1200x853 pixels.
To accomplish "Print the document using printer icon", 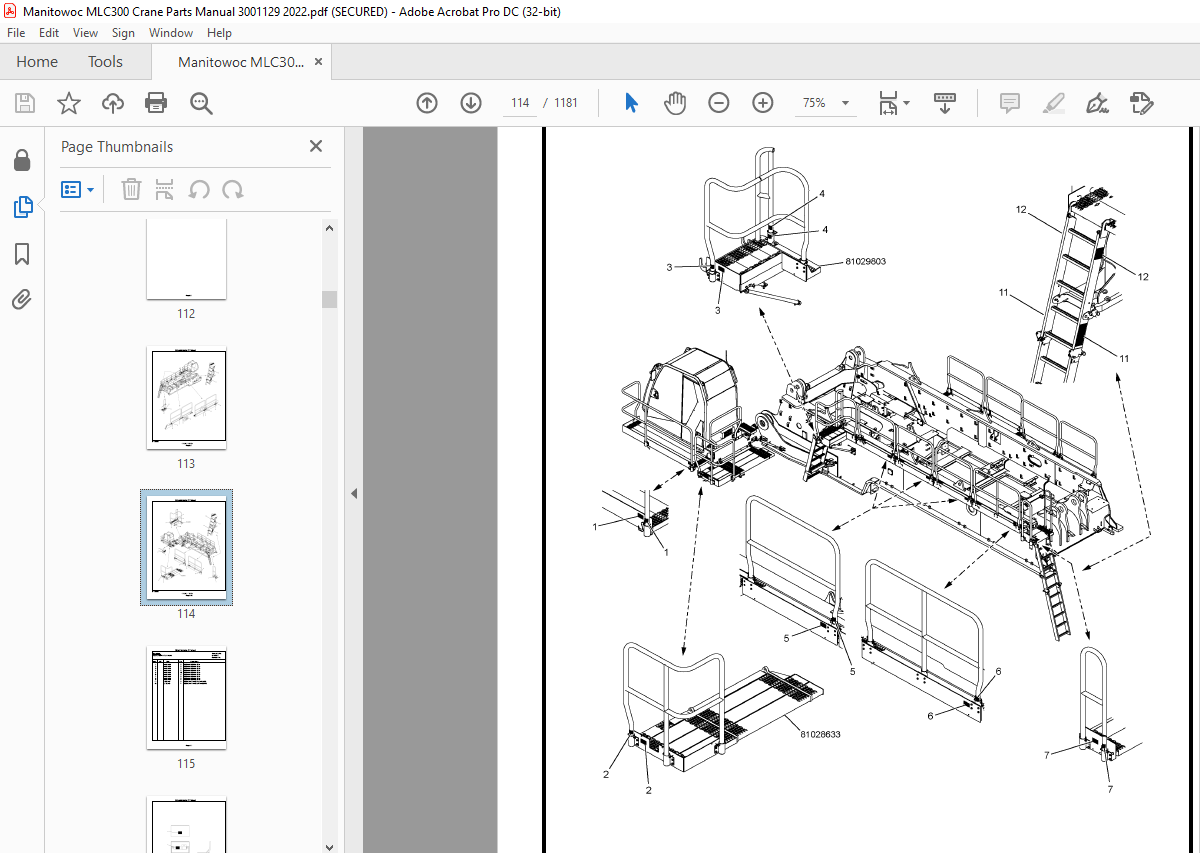I will pos(156,103).
